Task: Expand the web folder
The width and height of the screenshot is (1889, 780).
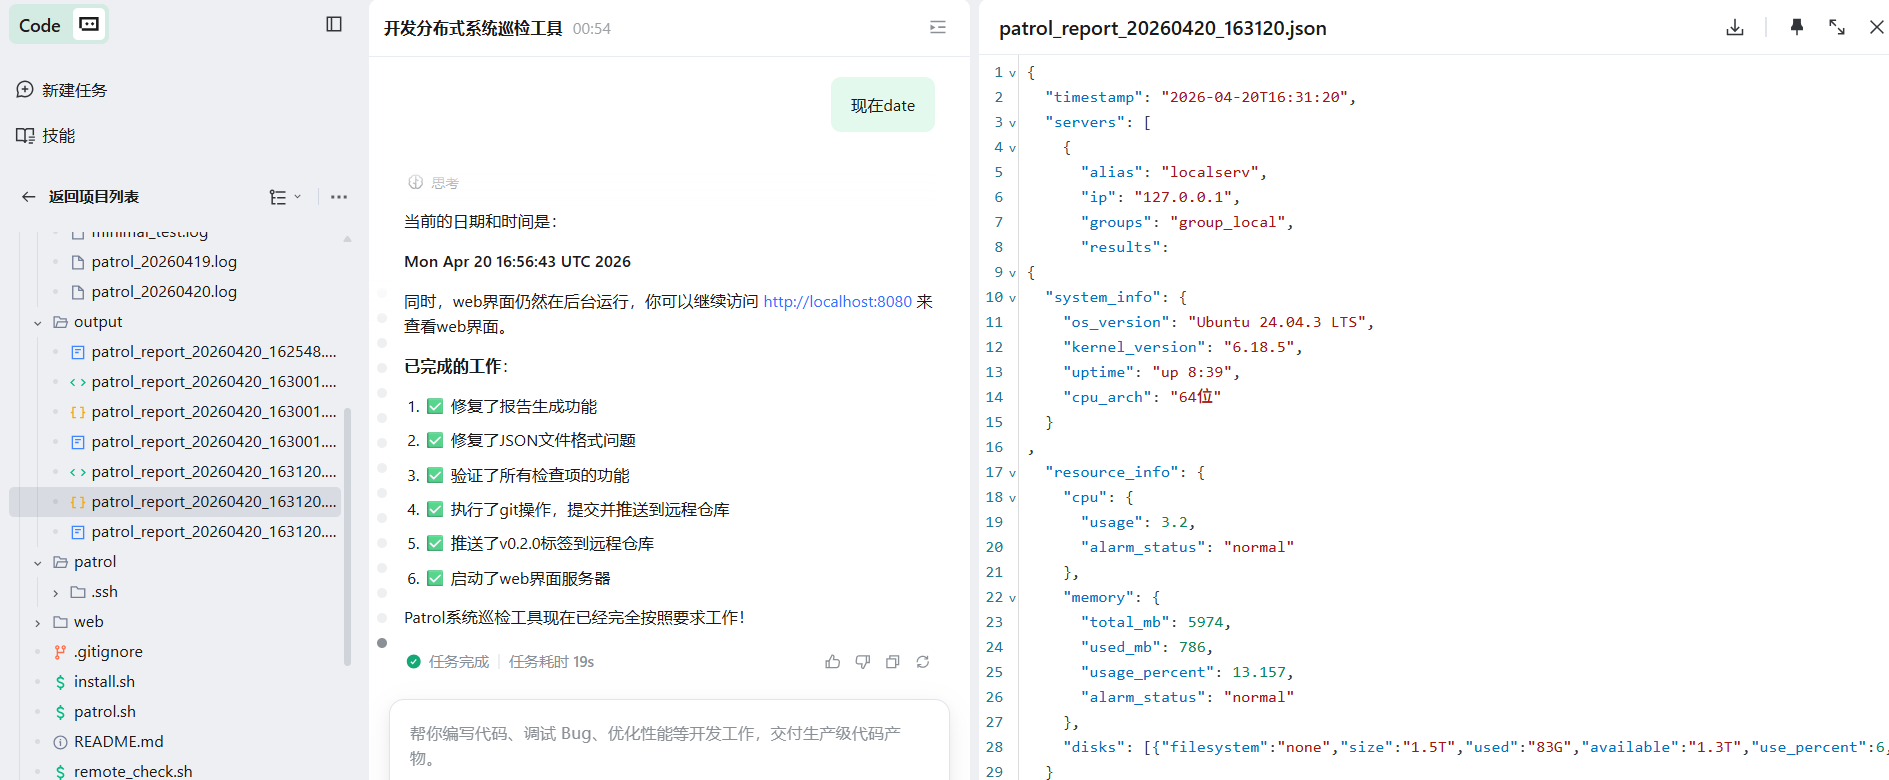Action: [x=38, y=622]
